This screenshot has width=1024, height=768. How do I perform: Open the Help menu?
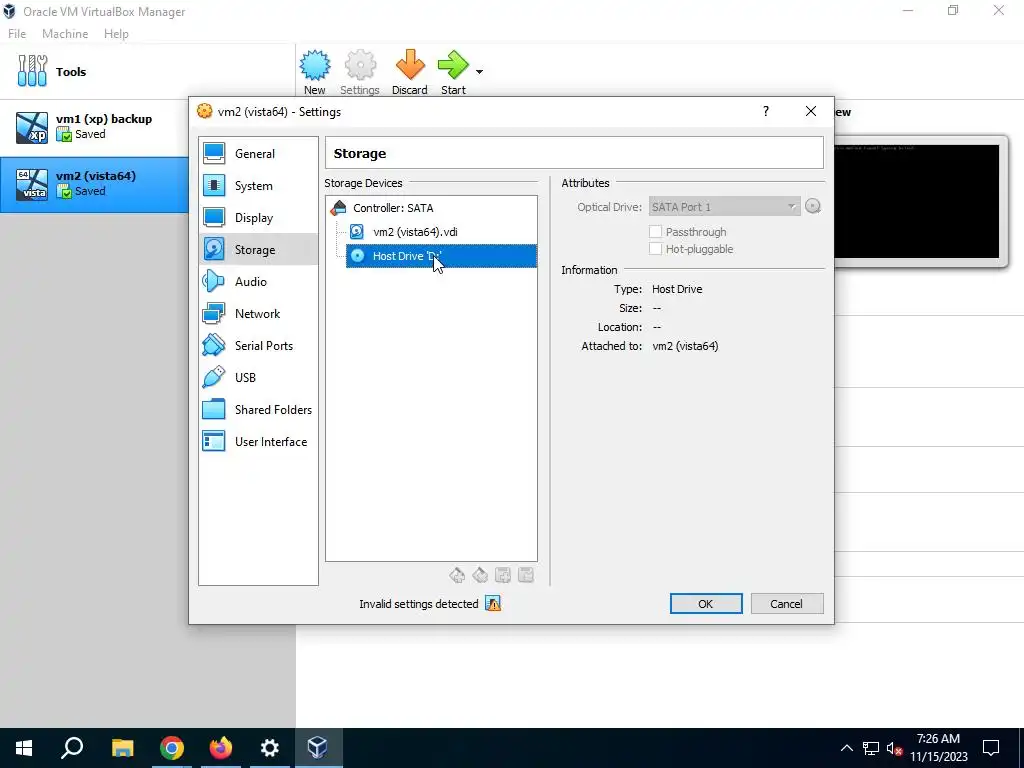pos(116,34)
